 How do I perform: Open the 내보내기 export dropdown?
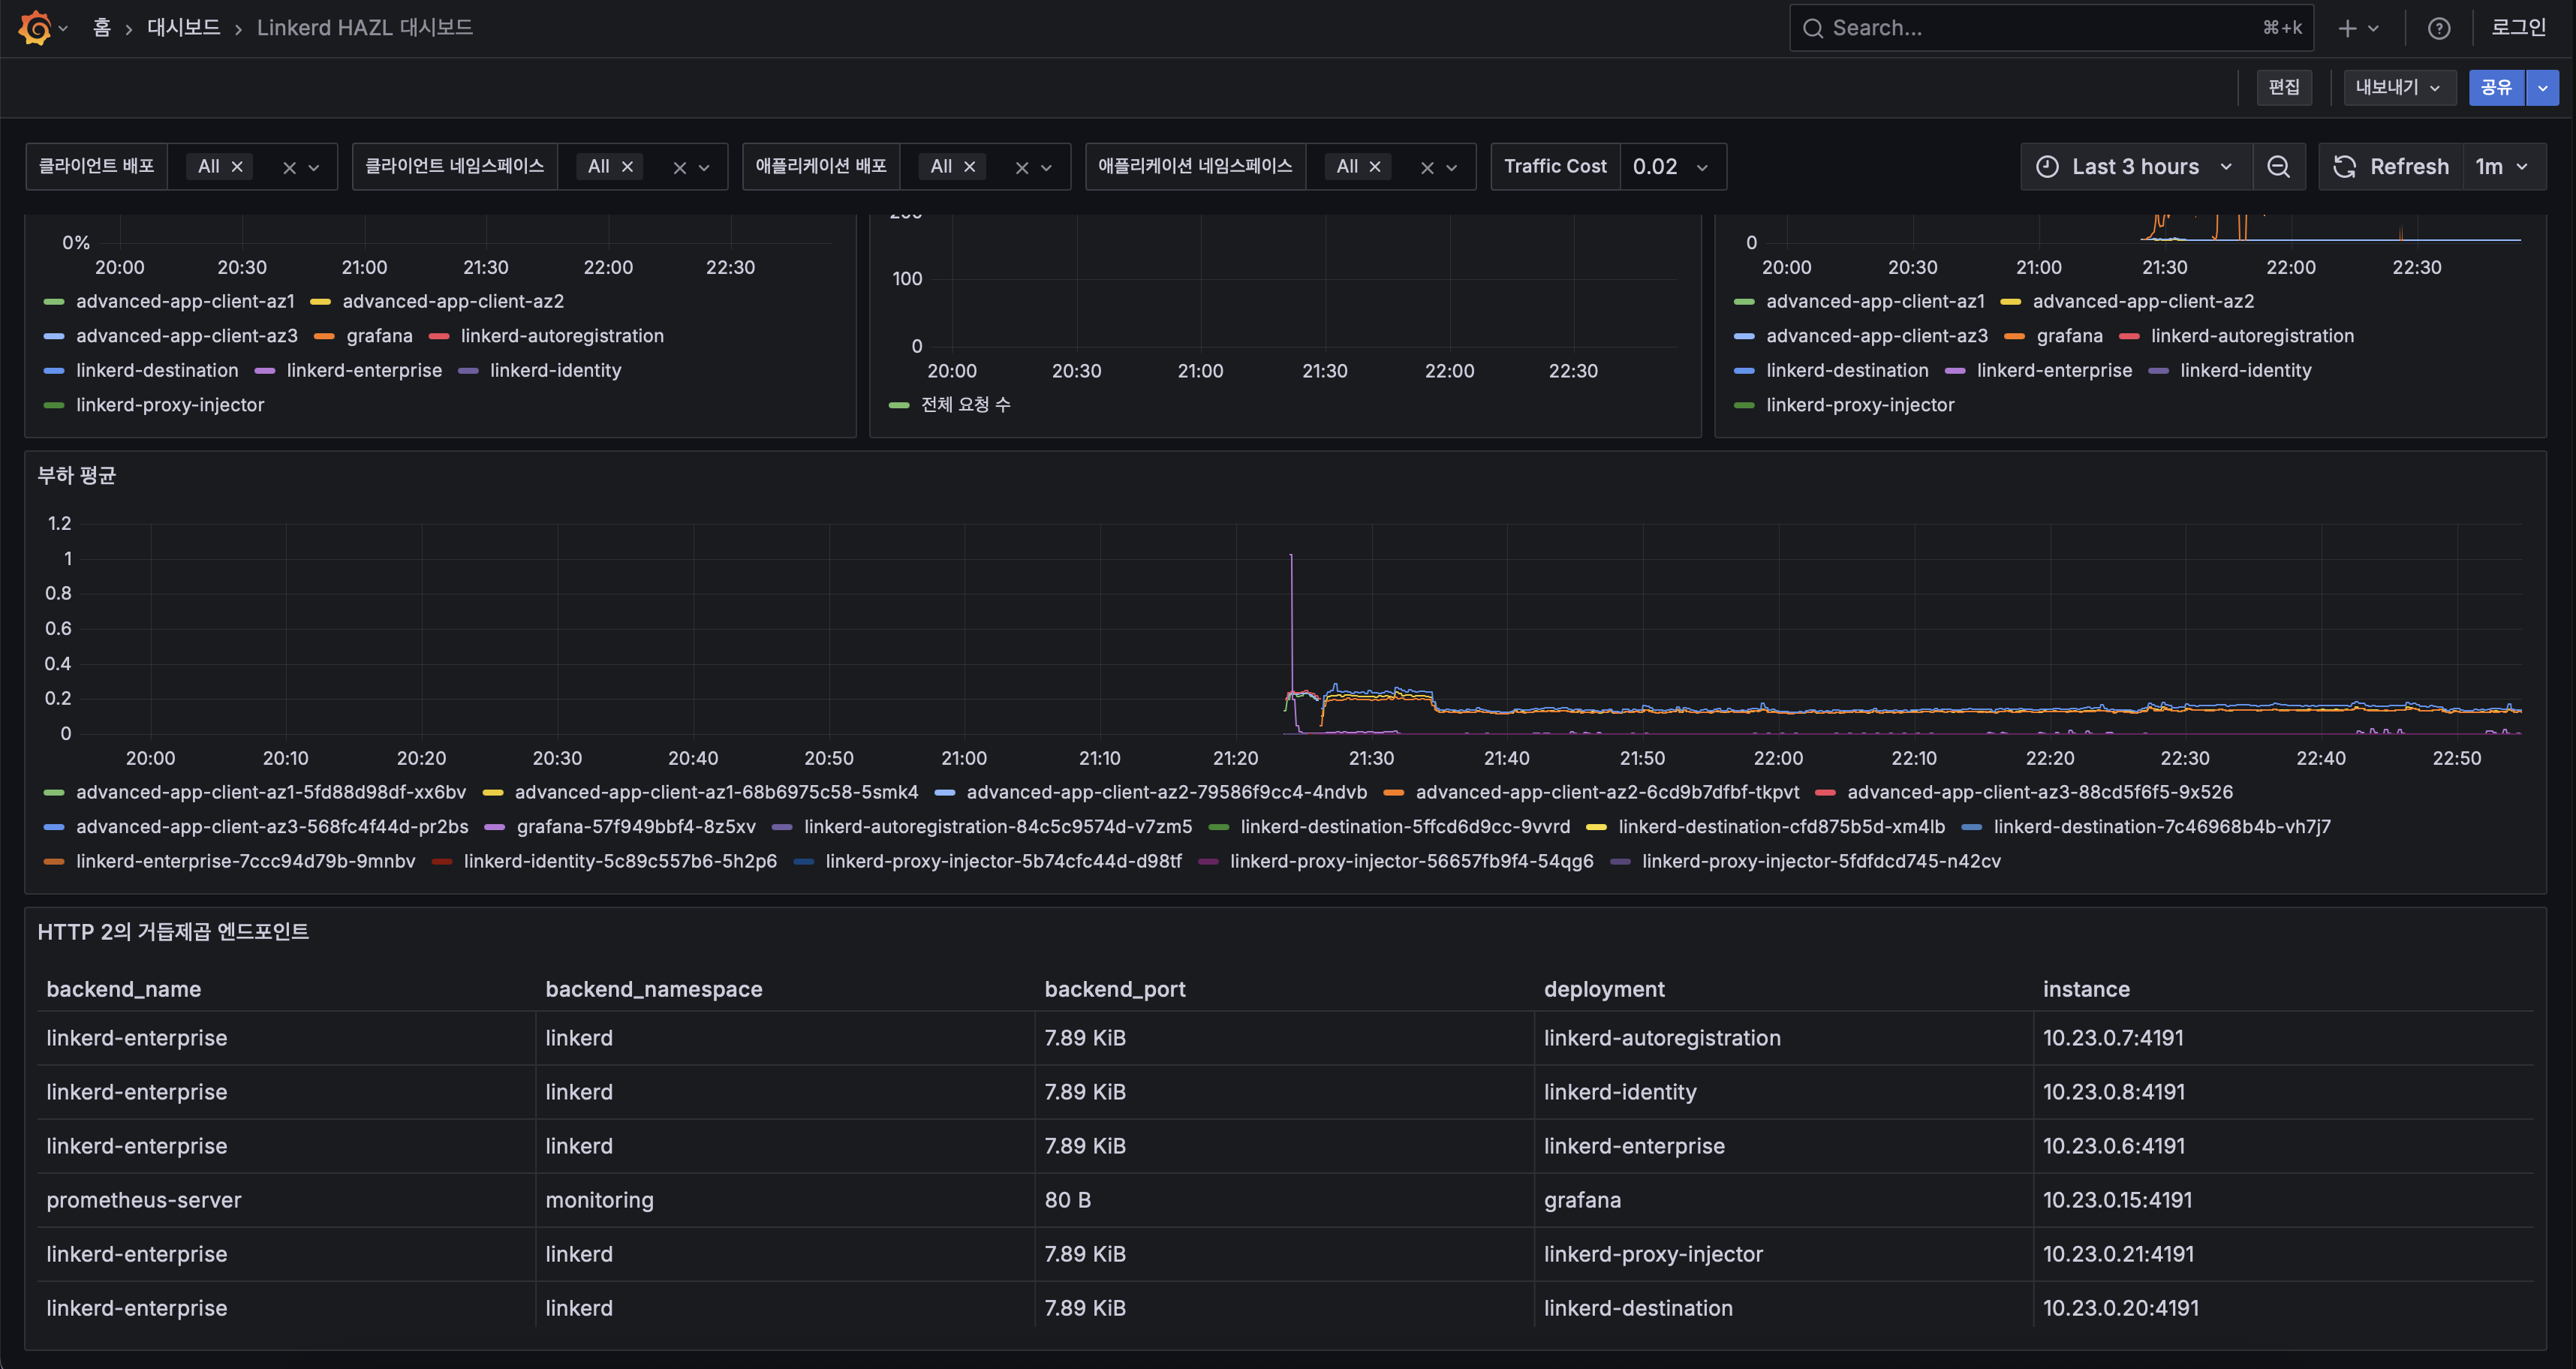click(2397, 88)
